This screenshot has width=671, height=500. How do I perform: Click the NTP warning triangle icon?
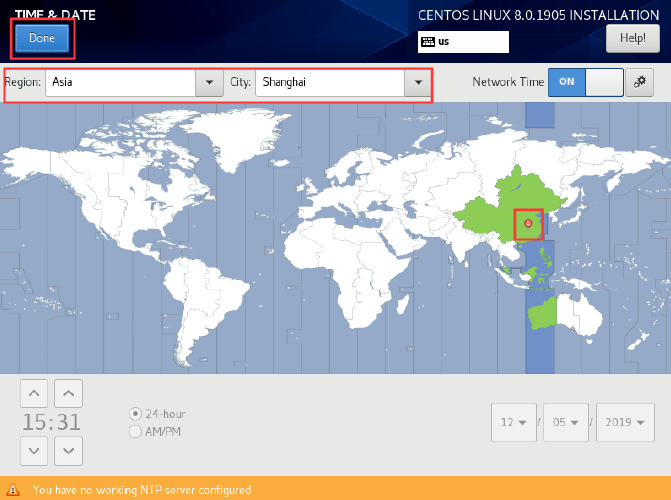pos(13,489)
